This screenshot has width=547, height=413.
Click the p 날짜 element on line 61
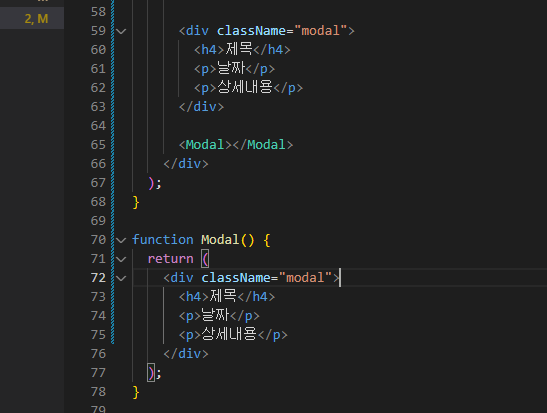pyautogui.click(x=234, y=69)
